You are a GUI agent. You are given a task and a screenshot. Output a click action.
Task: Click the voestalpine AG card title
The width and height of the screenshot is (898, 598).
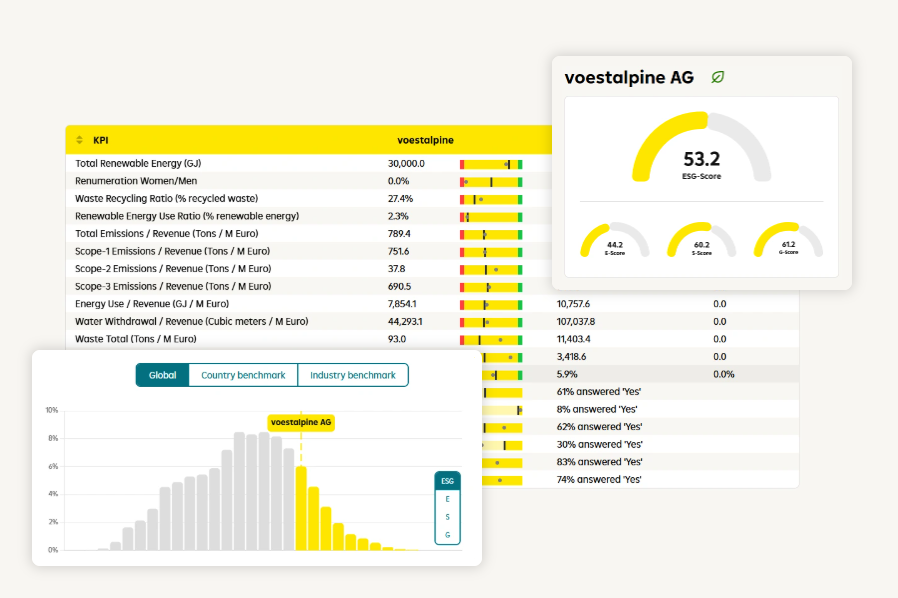(x=629, y=77)
